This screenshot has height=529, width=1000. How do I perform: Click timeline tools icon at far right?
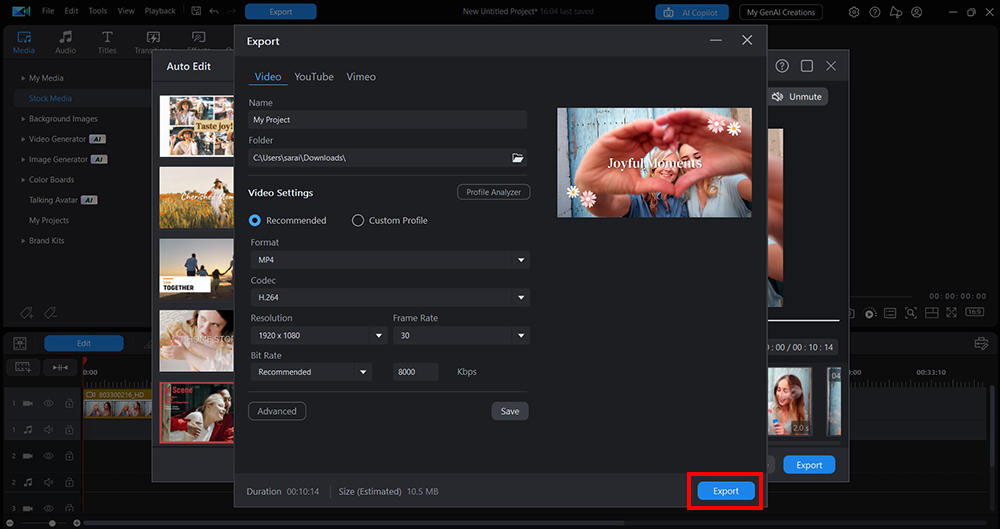point(982,343)
